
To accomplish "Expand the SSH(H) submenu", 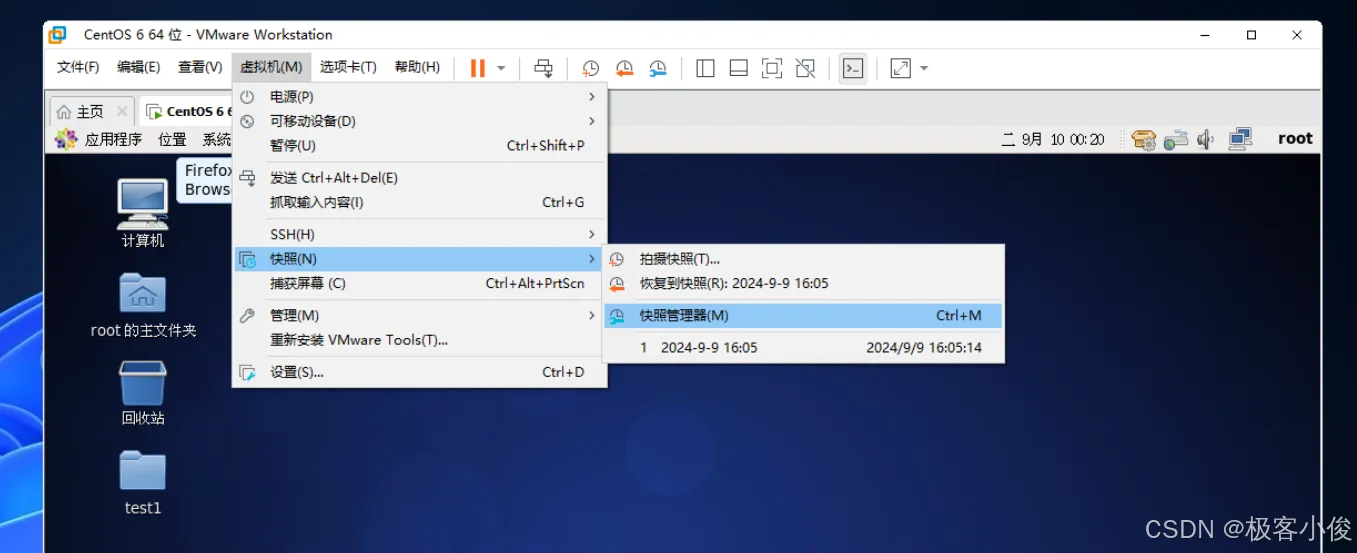I will click(420, 234).
